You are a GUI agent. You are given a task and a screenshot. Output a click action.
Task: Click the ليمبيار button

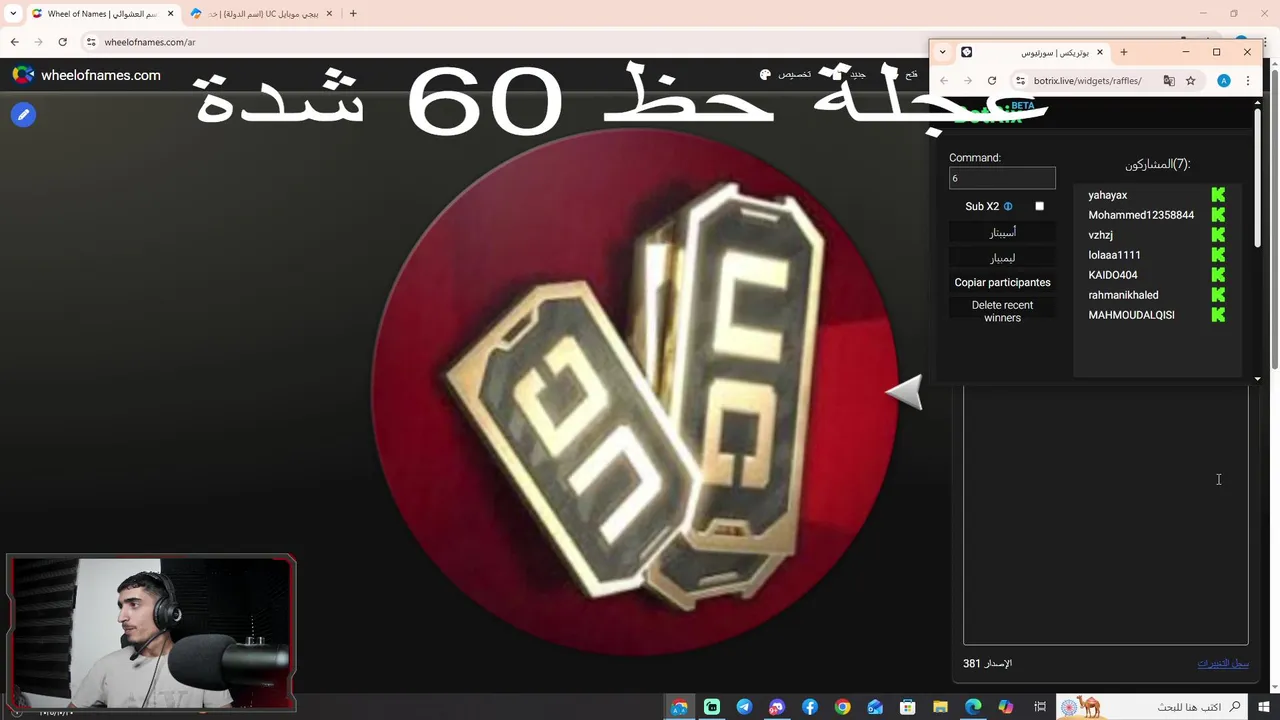pyautogui.click(x=1002, y=258)
